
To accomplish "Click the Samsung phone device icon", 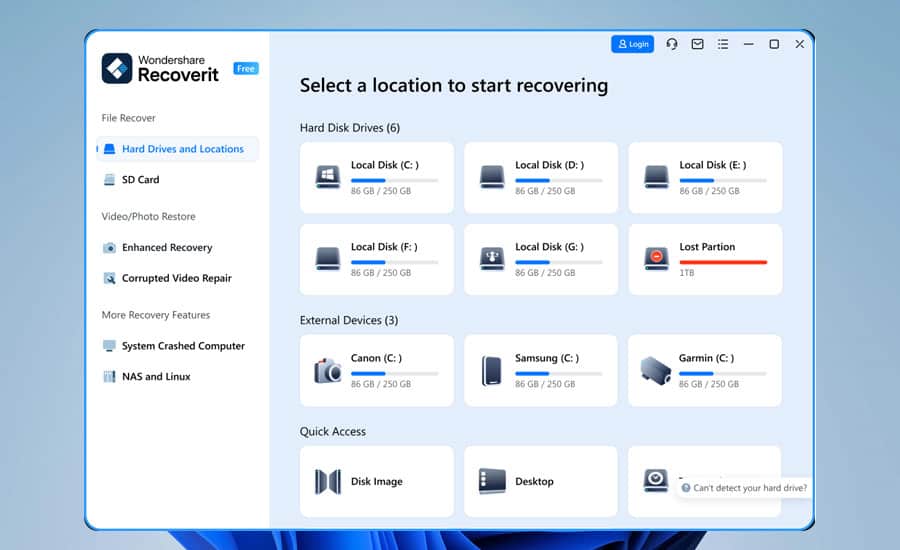I will (492, 370).
